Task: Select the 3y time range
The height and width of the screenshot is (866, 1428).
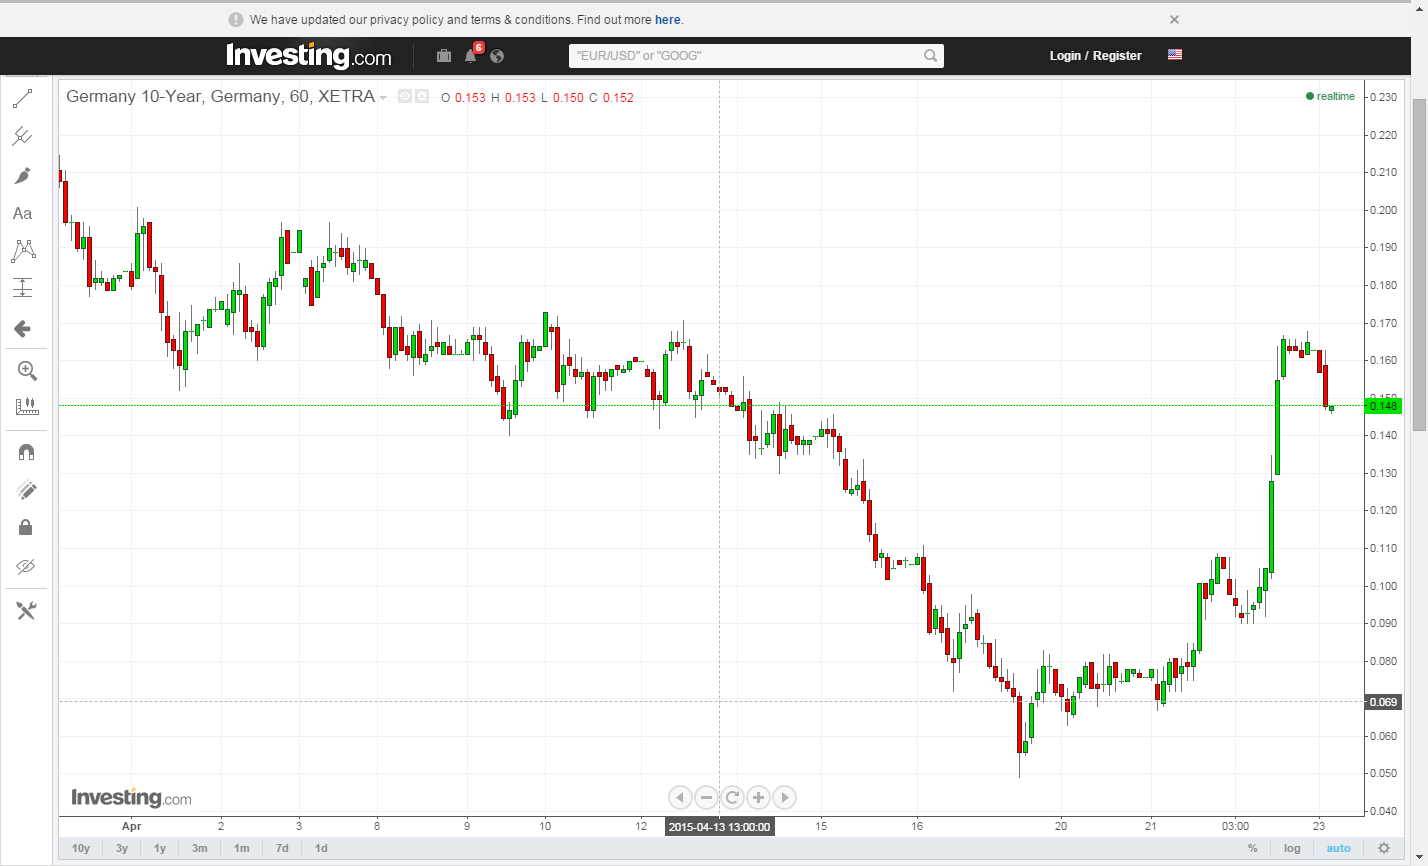Action: click(122, 848)
